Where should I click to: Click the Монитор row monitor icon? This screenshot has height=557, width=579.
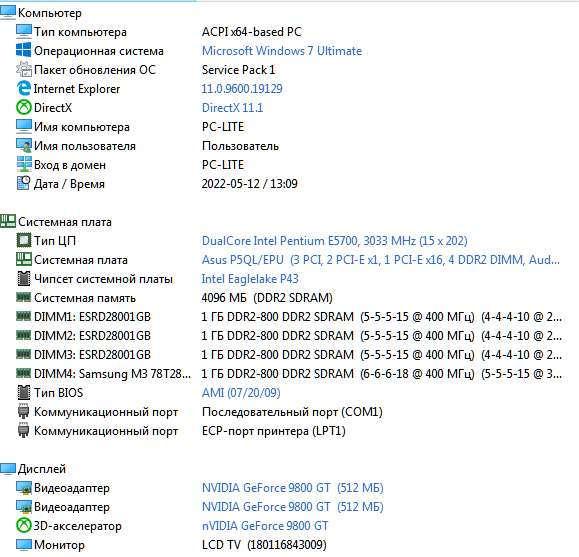click(24, 544)
